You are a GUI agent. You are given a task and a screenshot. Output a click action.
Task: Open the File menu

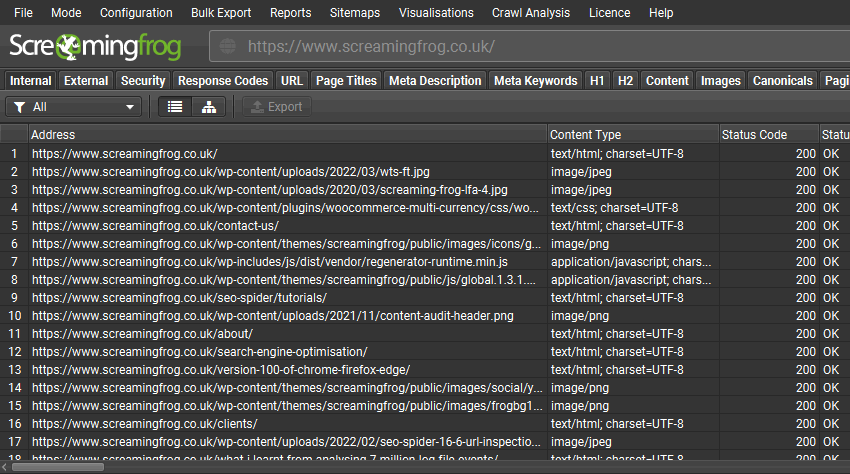coord(23,12)
